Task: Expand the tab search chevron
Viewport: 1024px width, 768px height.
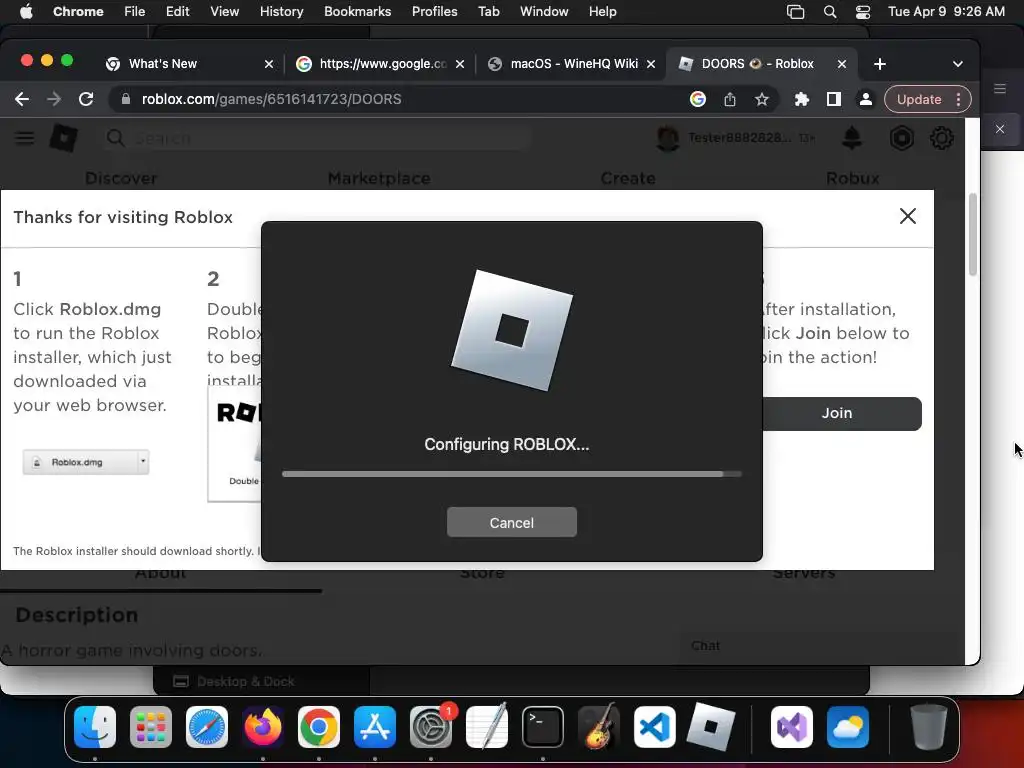Action: (957, 64)
